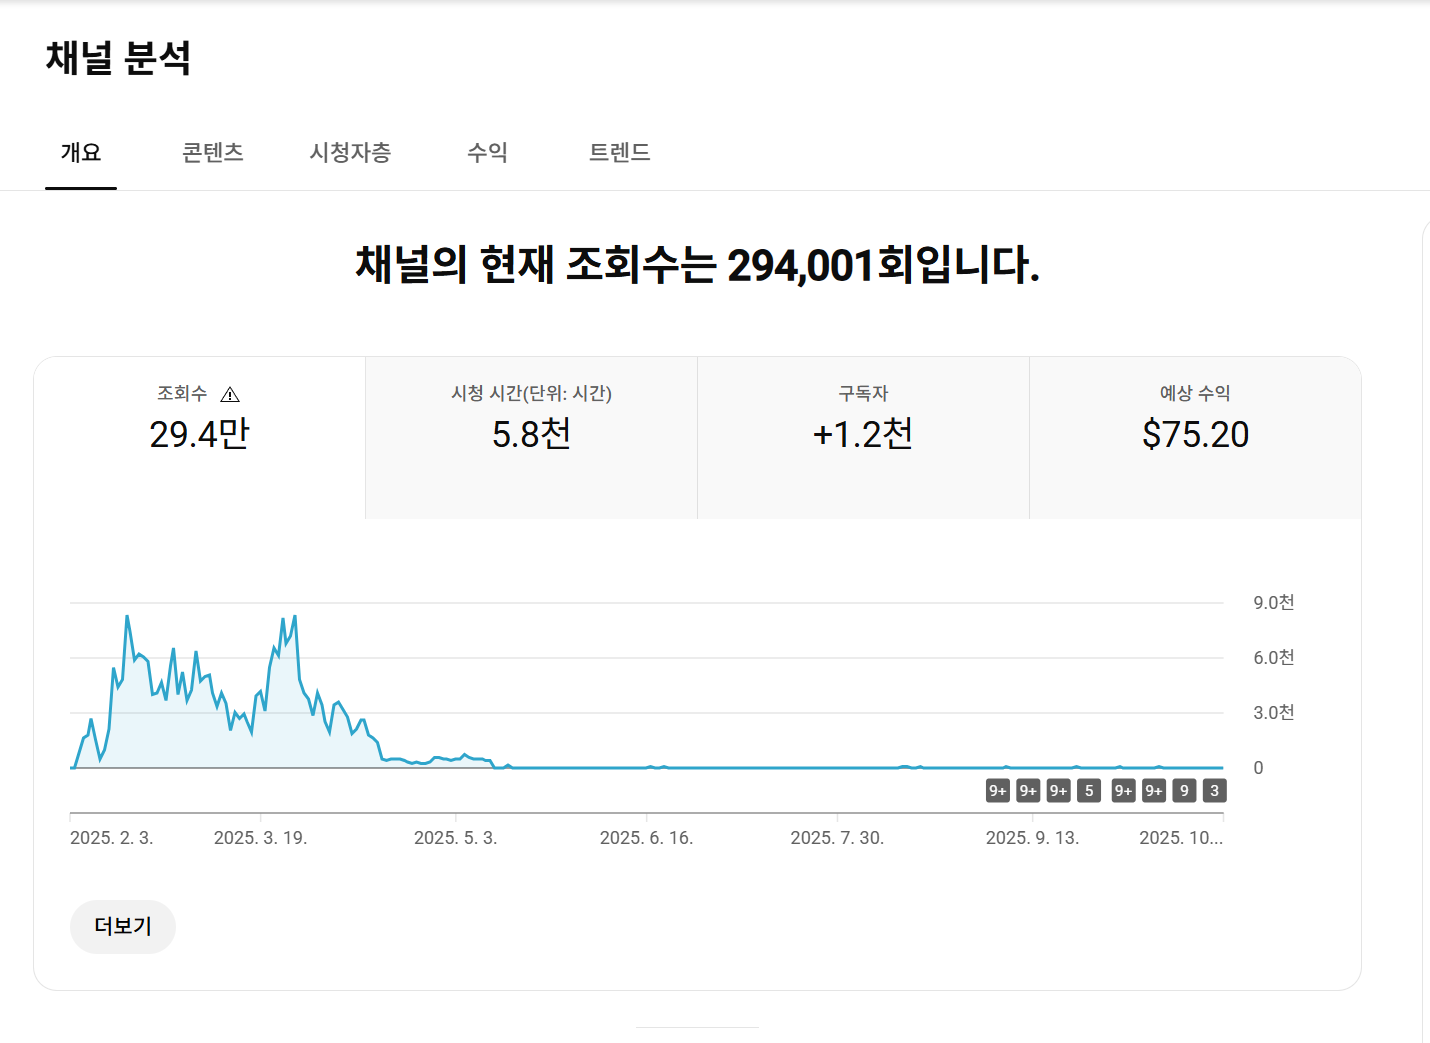Select the 수익 tab

tap(488, 153)
